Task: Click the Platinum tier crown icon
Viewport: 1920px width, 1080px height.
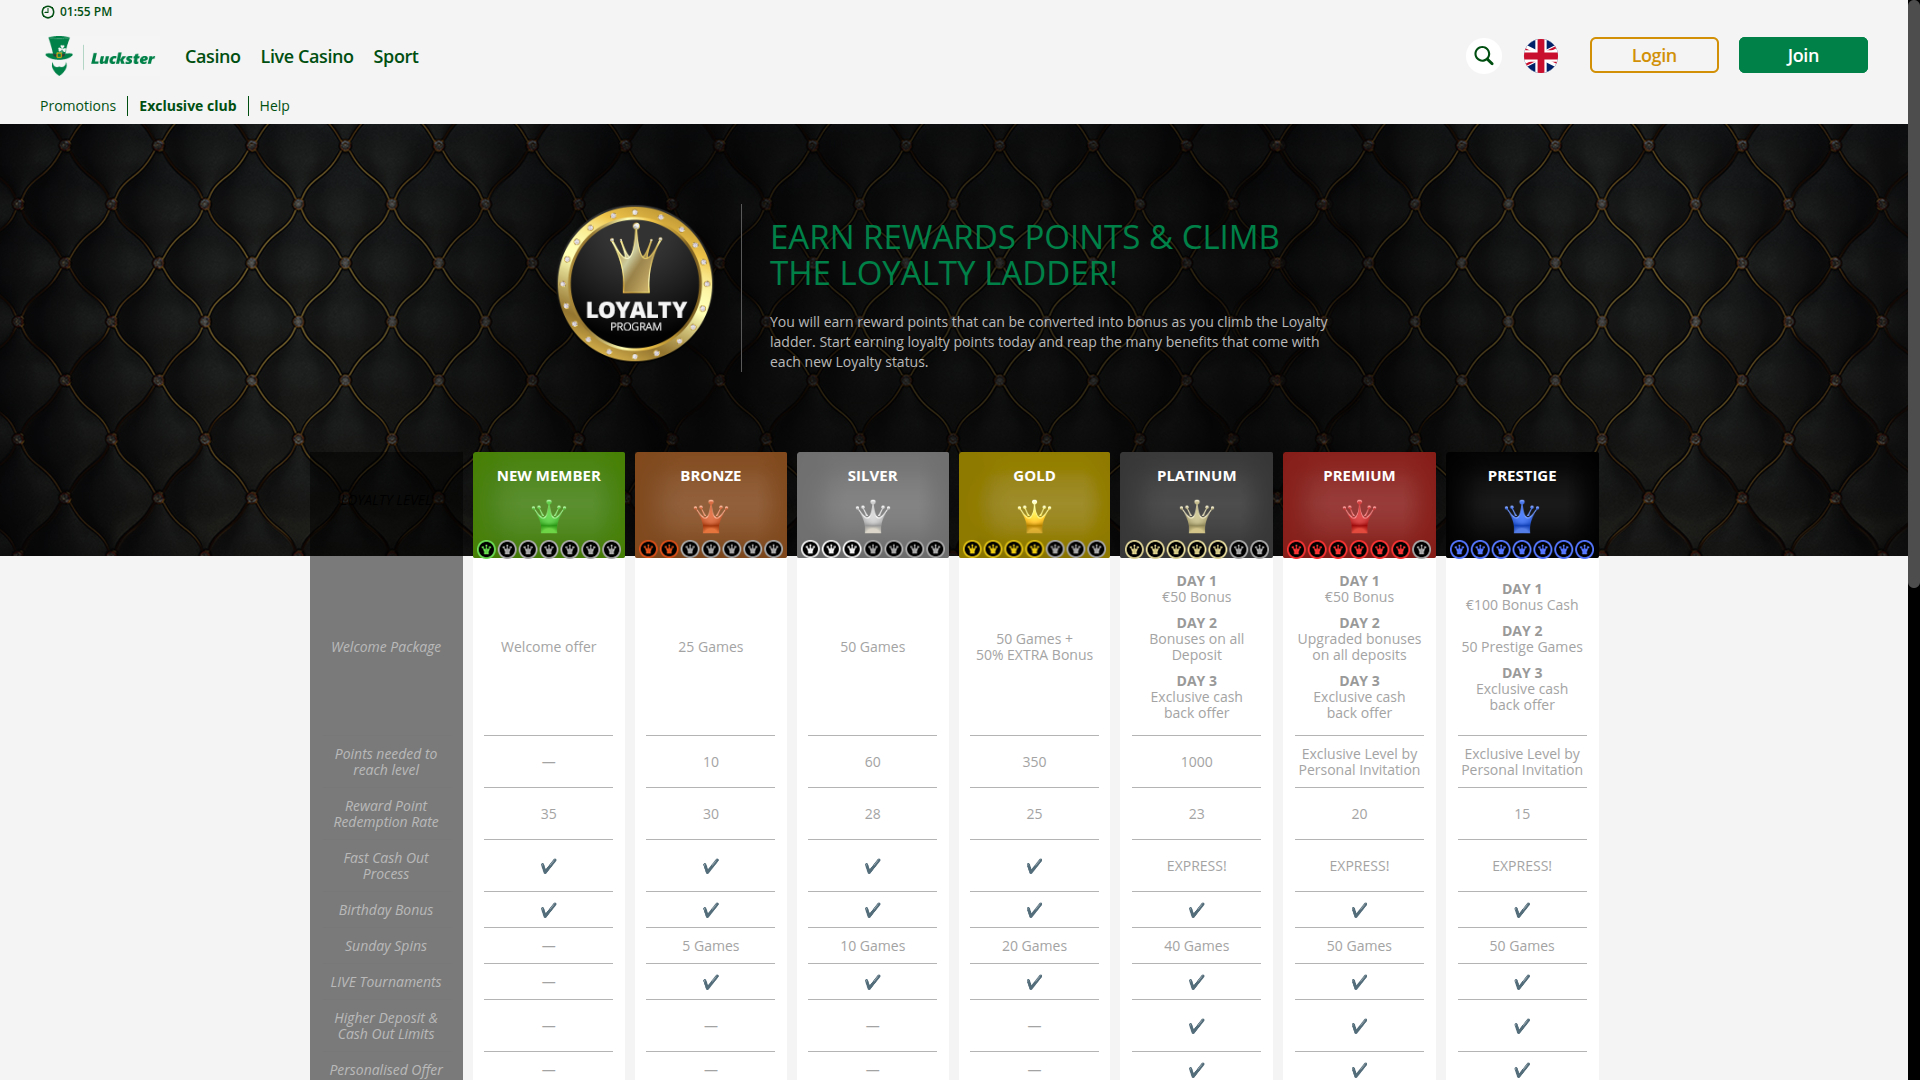Action: [x=1196, y=518]
